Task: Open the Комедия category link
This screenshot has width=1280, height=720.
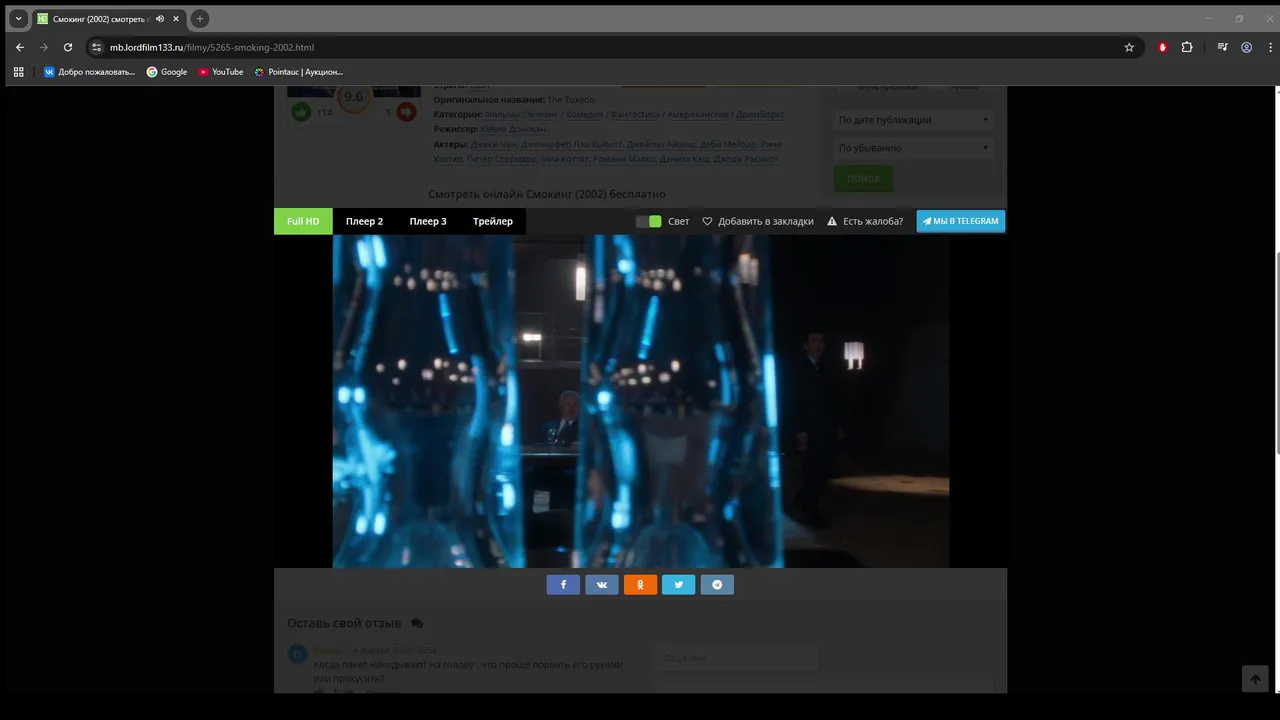Action: 585,114
